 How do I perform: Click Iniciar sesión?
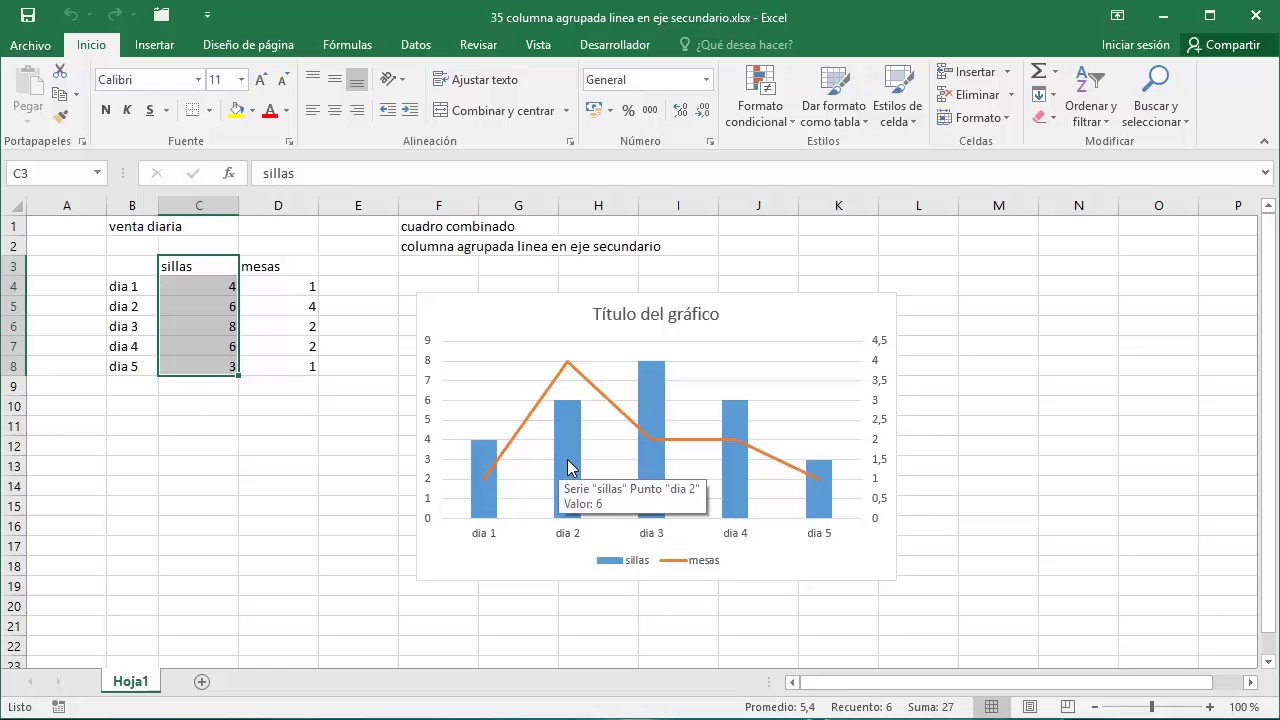(x=1135, y=45)
